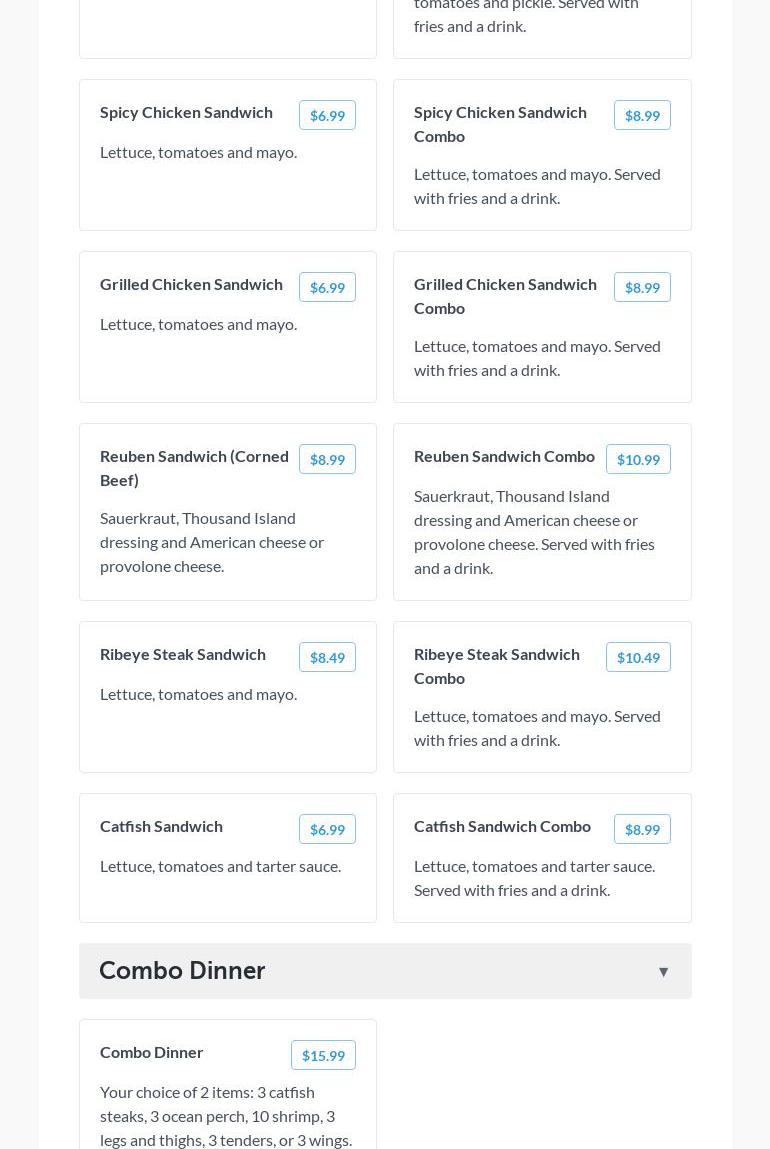Click the Spicy Chicken Sandwich Combo $8.99 price
Image resolution: width=770 pixels, height=1149 pixels.
point(642,115)
